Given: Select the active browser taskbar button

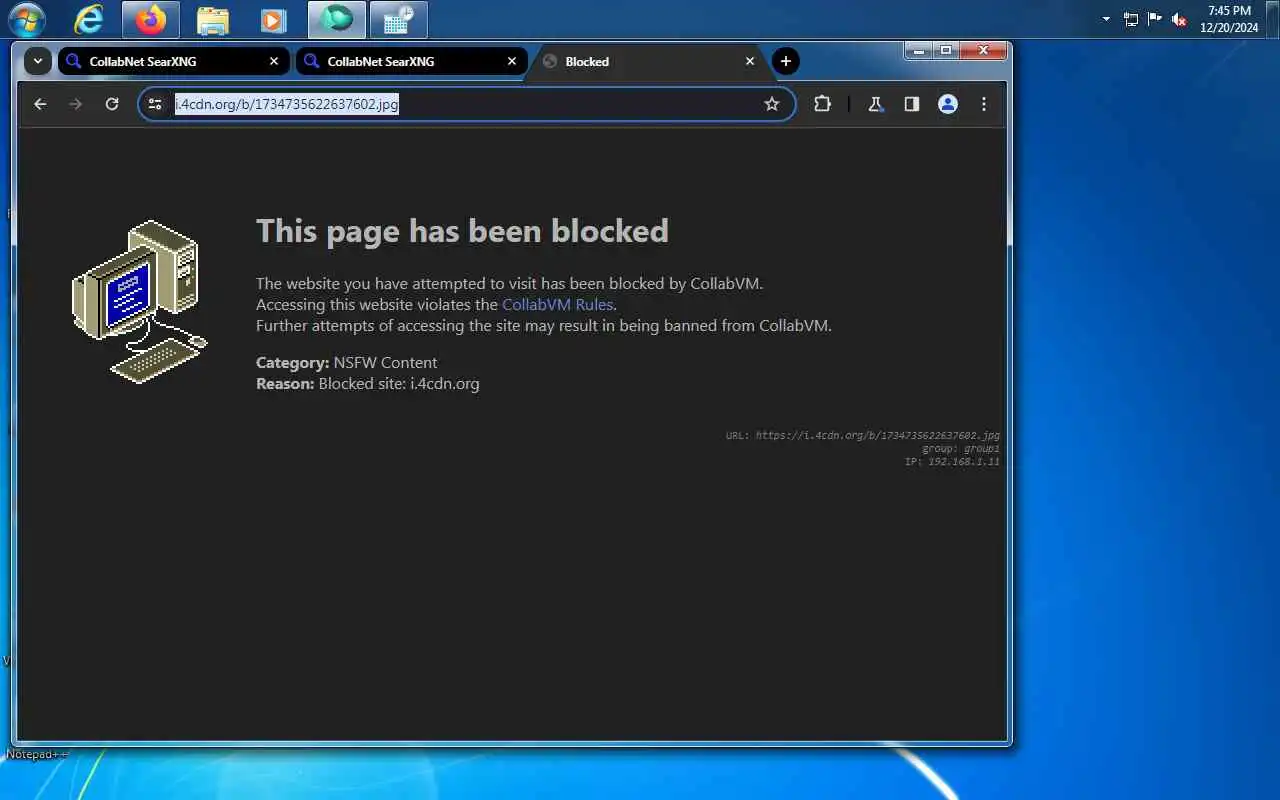Looking at the screenshot, I should (x=337, y=19).
